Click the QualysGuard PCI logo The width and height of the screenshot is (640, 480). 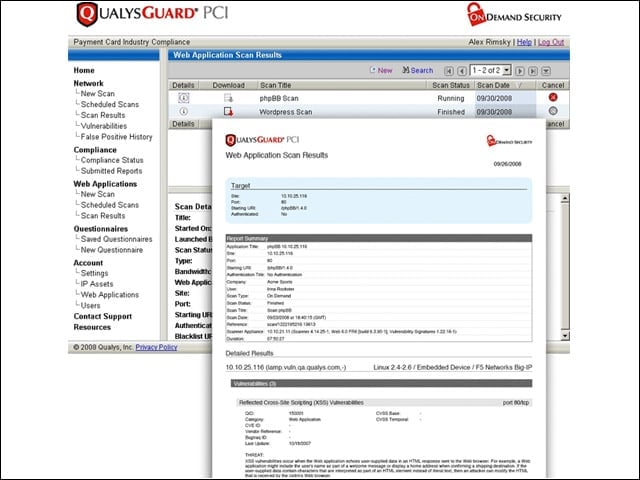point(151,14)
